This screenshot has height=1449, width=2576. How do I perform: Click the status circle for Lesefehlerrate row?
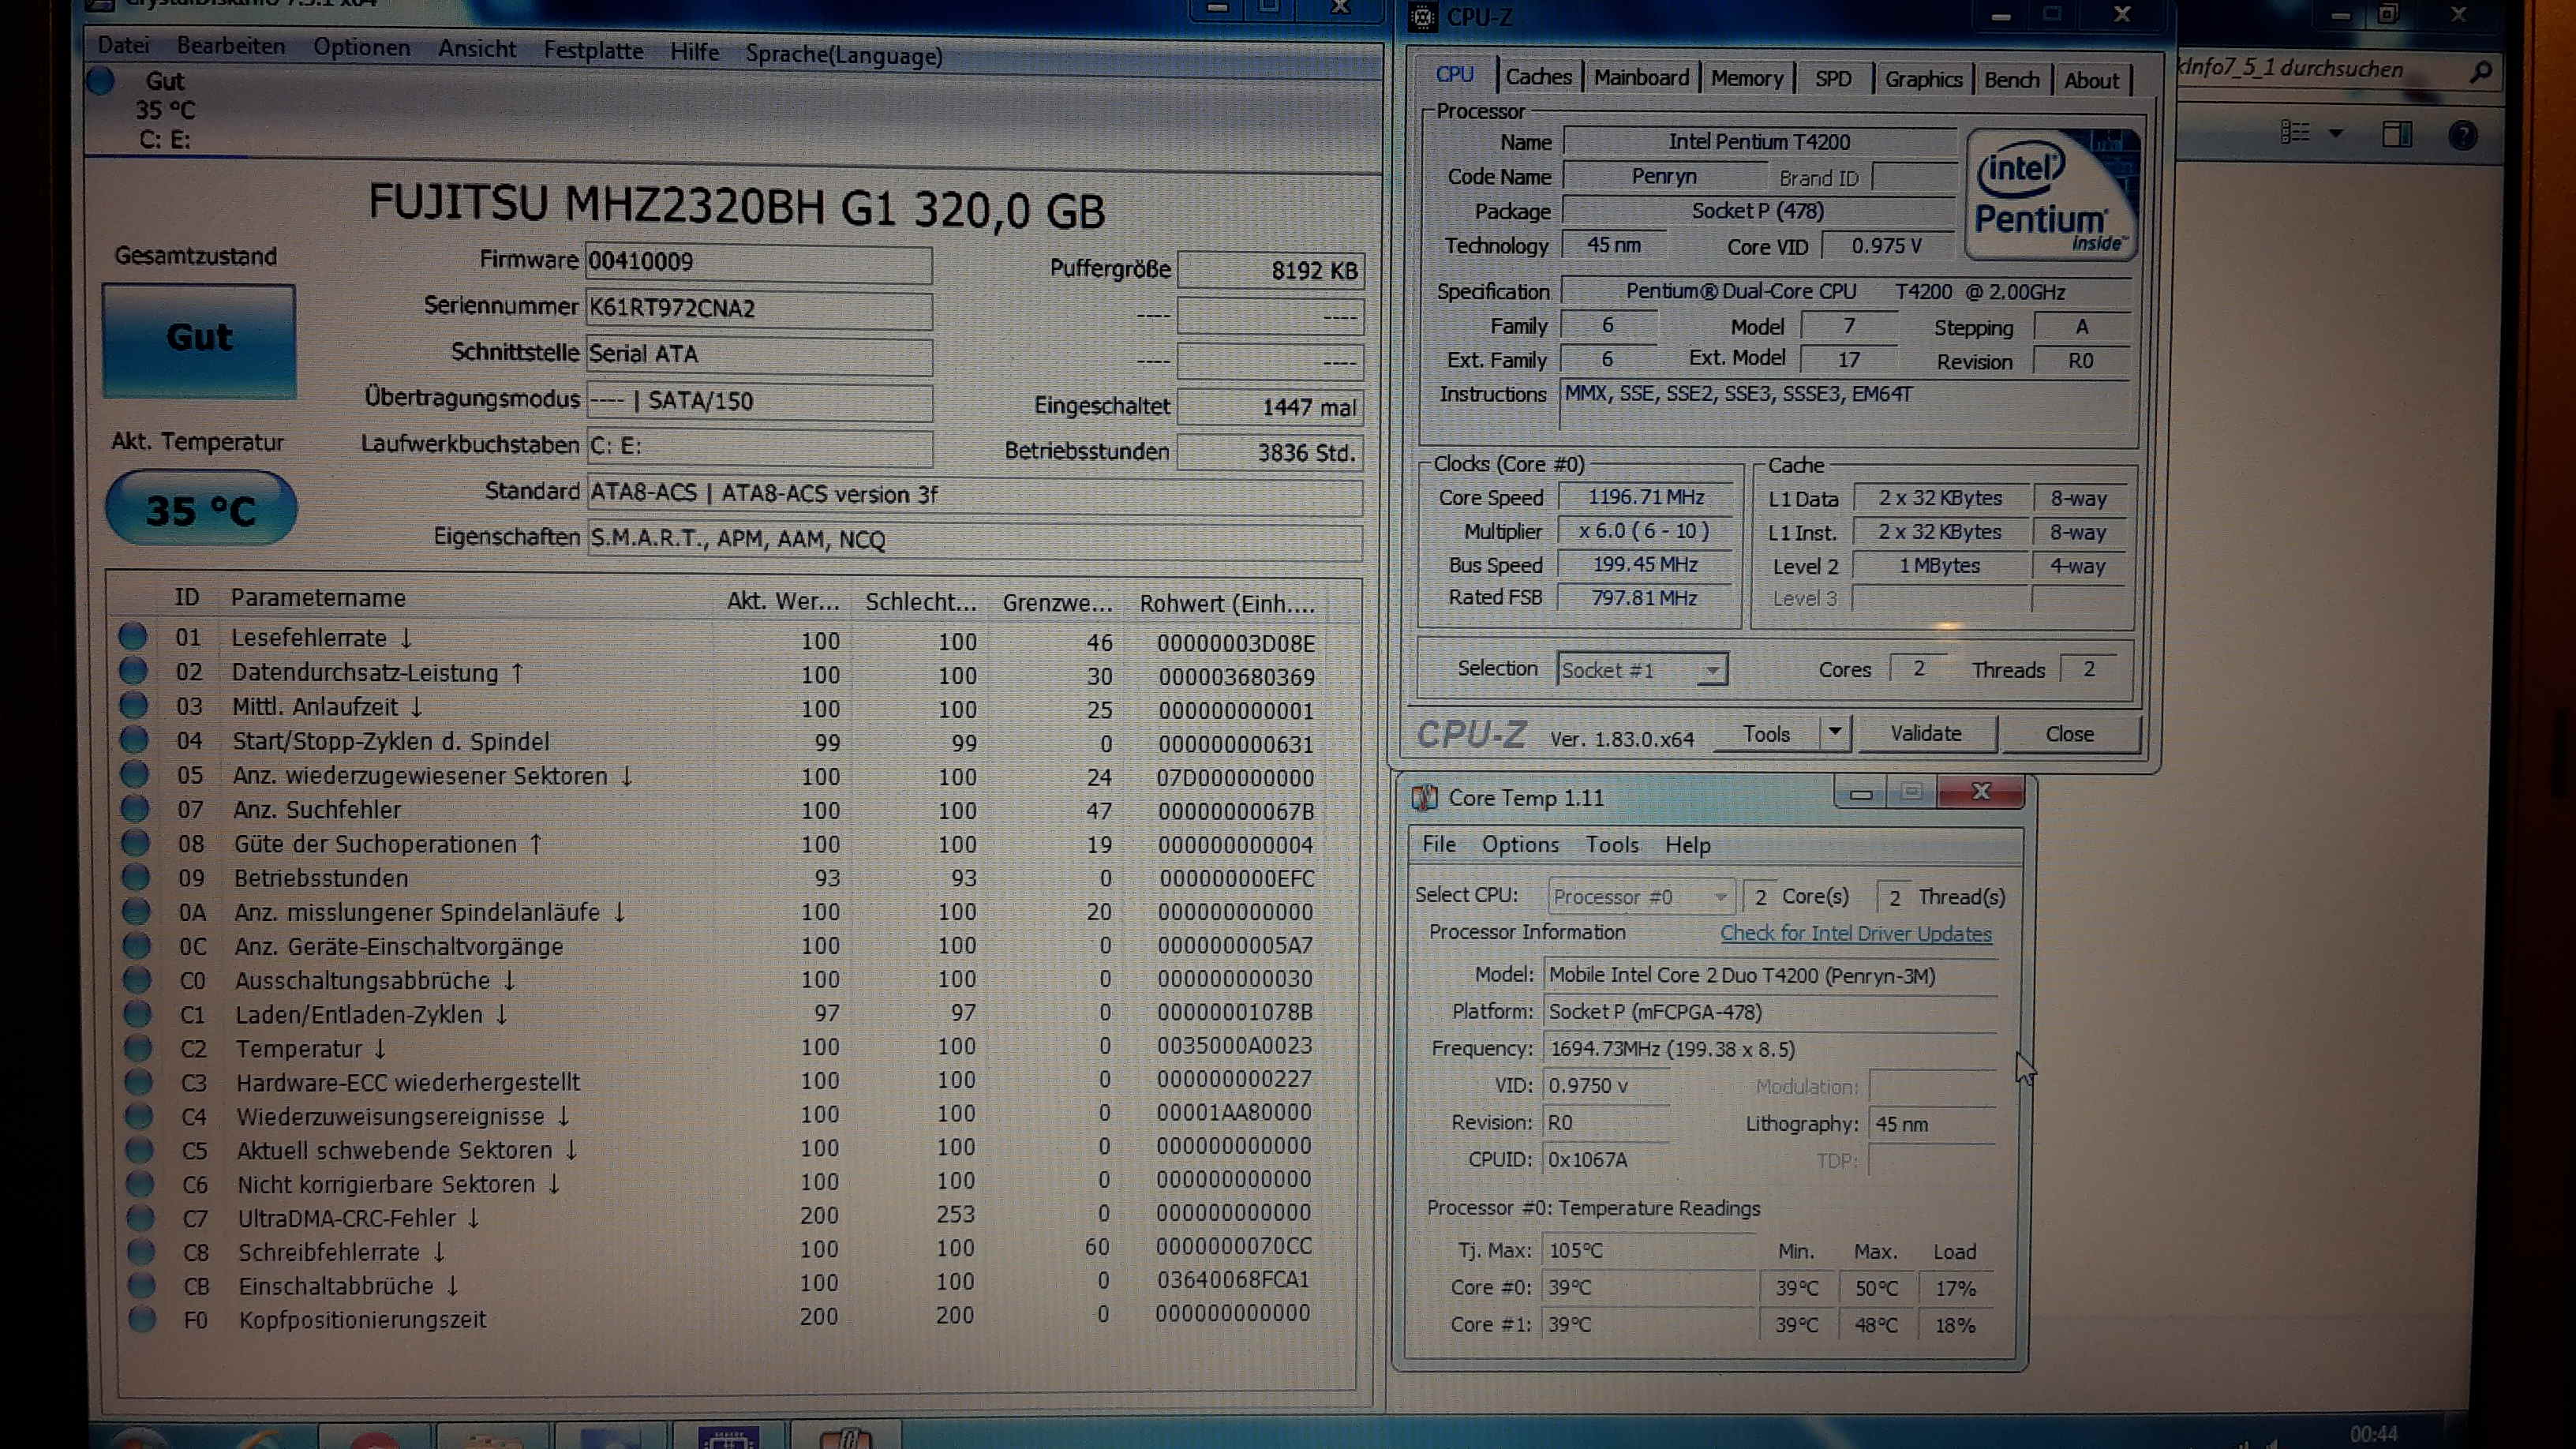(133, 636)
